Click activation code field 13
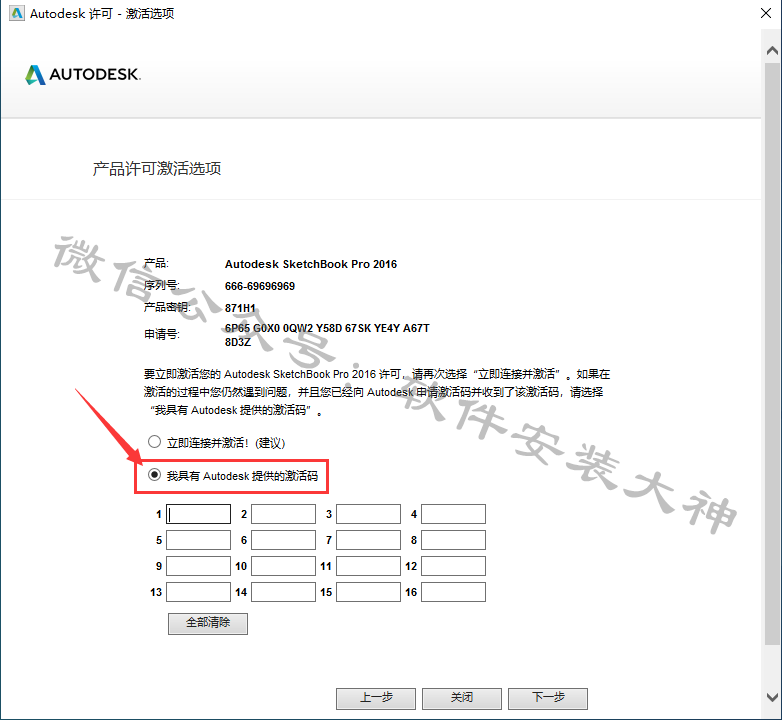Image resolution: width=782 pixels, height=720 pixels. coord(198,592)
